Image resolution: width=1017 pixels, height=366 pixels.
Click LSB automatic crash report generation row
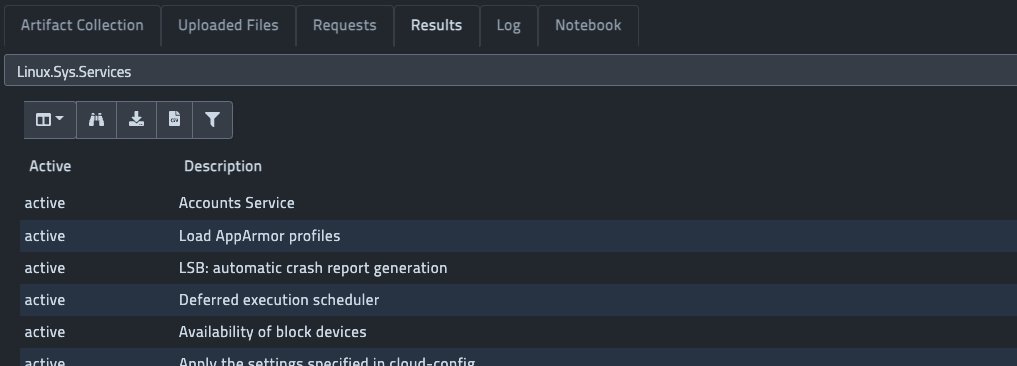click(518, 268)
